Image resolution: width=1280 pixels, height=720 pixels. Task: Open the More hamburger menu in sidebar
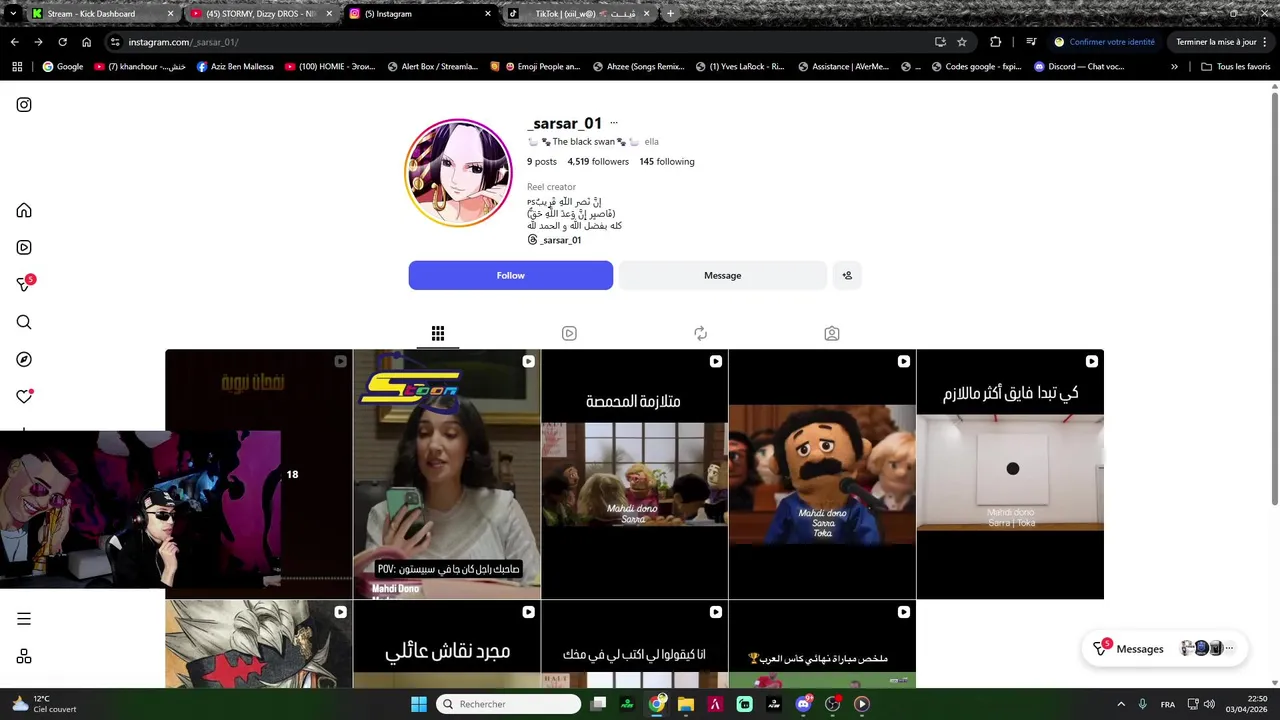click(x=24, y=619)
